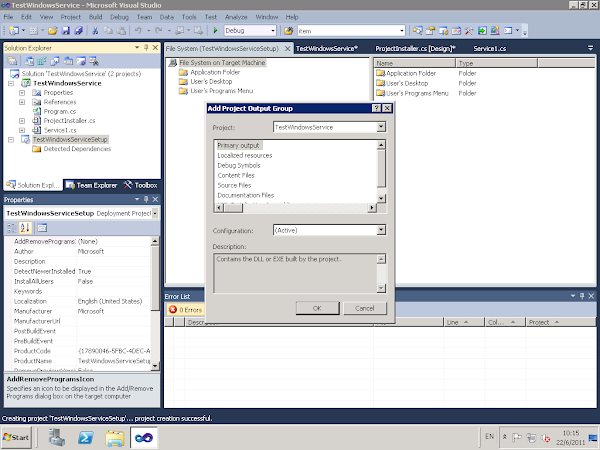This screenshot has height=450, width=600.
Task: Select Application Folder in the file system tree
Action: coord(215,72)
